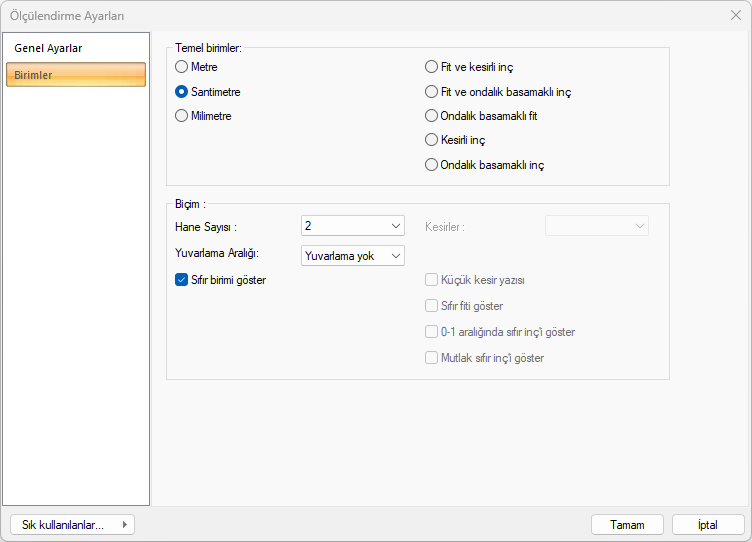Open the Hane Sayısı dropdown
Screen dimensions: 752x542
pos(352,226)
